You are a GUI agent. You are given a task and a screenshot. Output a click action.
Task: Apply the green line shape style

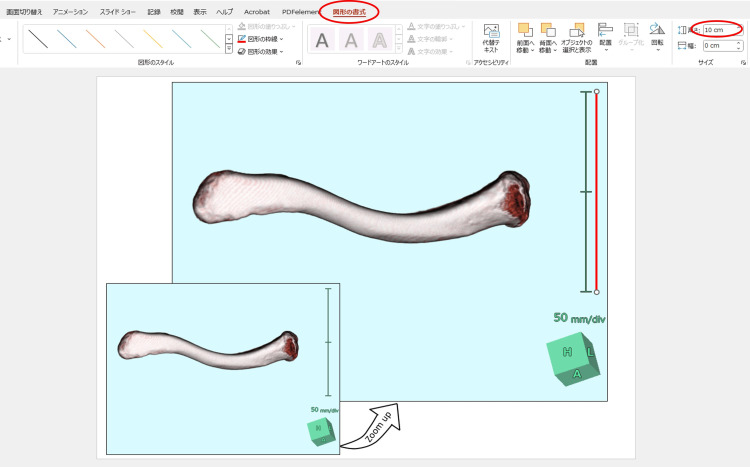(210, 39)
